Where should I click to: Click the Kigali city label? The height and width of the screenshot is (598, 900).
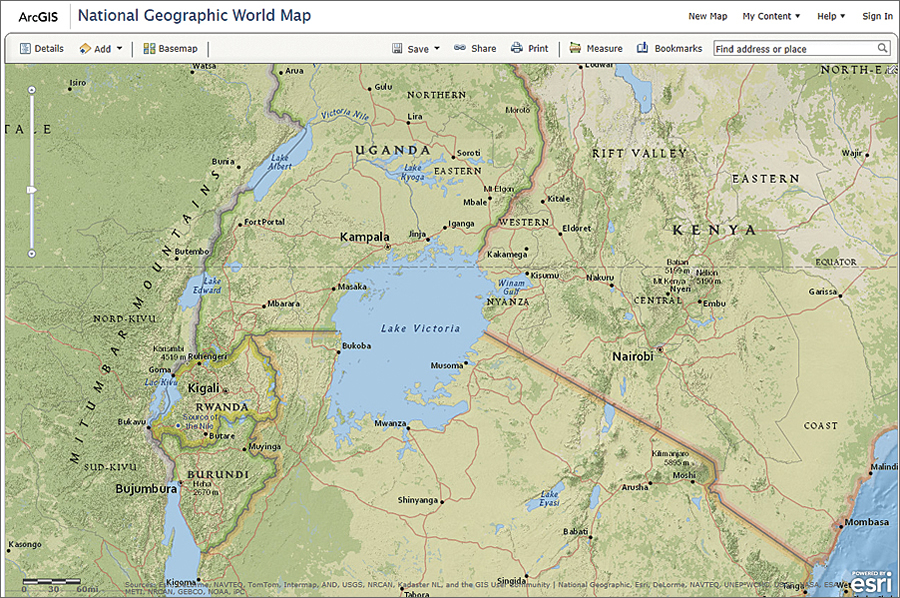[204, 388]
